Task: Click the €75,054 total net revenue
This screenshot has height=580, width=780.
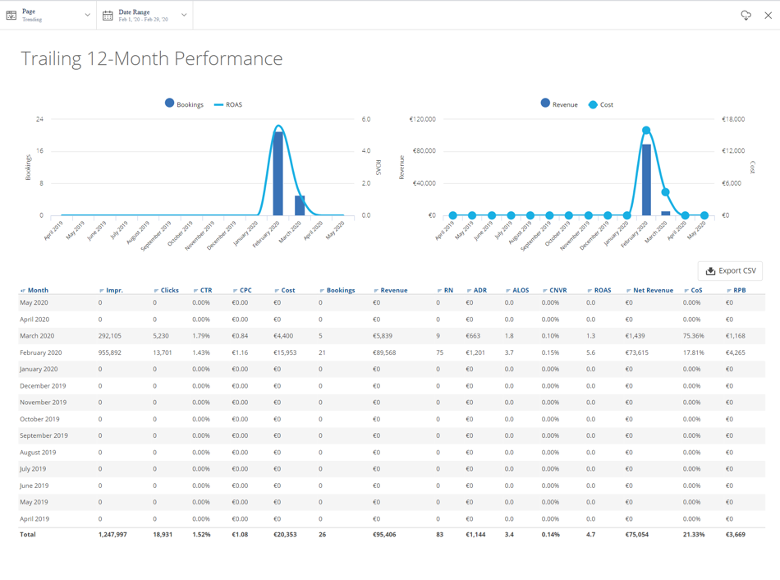Action: tap(637, 535)
